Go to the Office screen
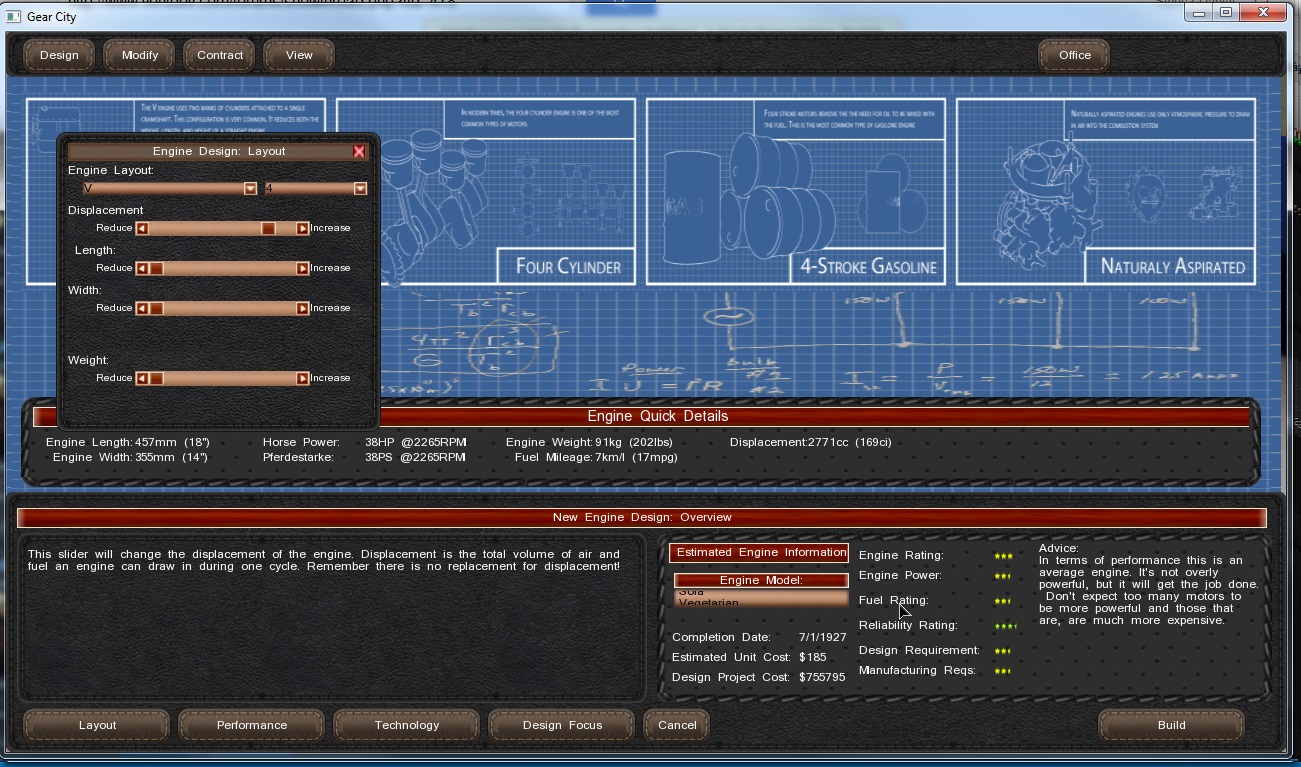The height and width of the screenshot is (767, 1301). (1075, 56)
